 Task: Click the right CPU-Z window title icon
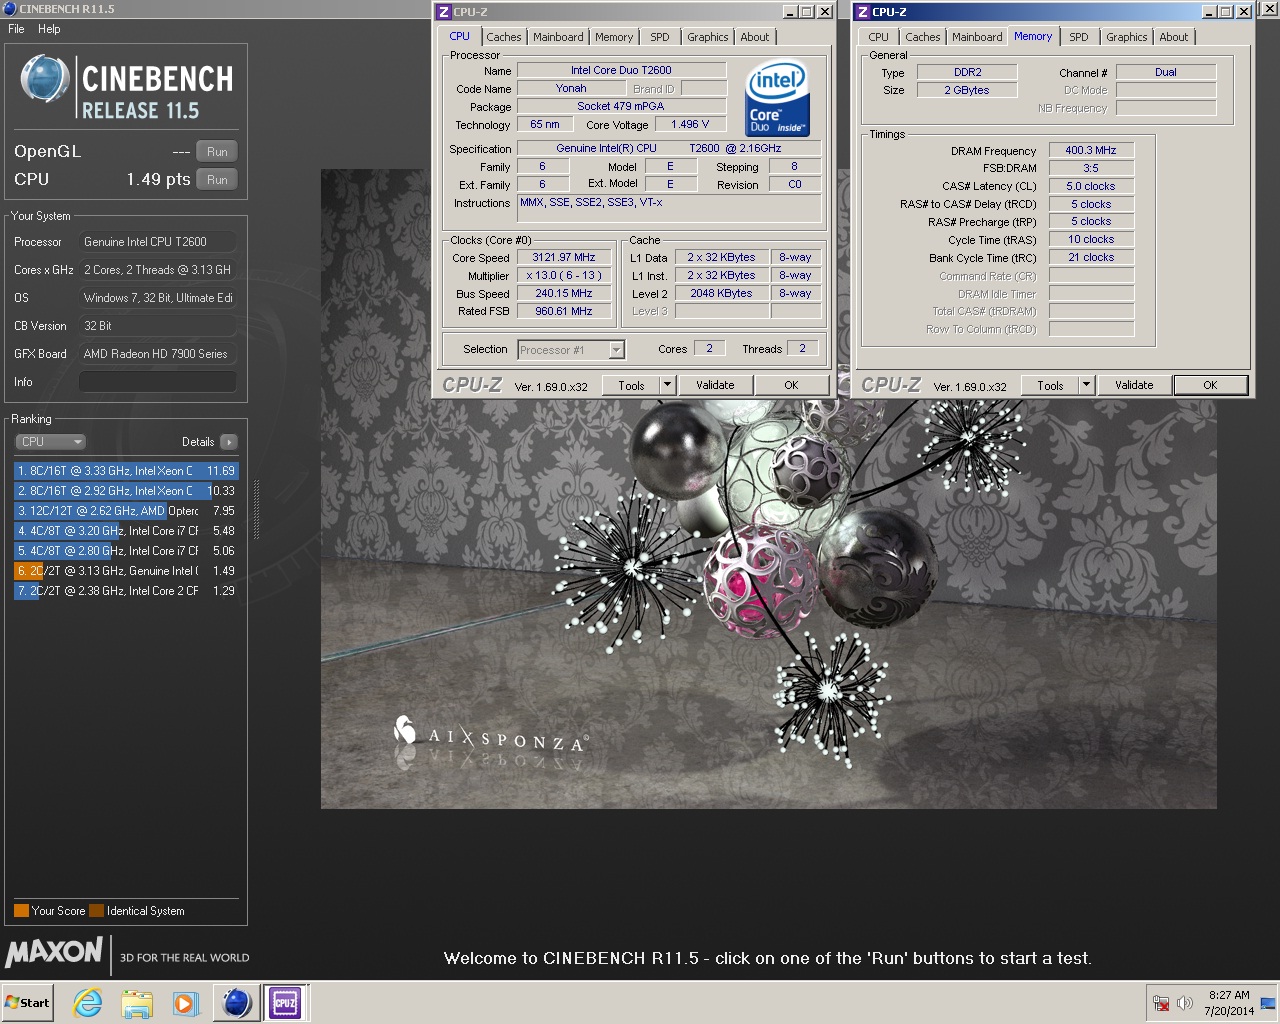click(862, 12)
